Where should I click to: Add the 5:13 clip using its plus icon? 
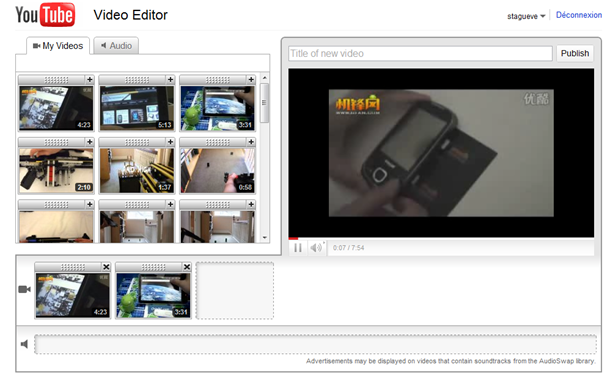pyautogui.click(x=170, y=80)
